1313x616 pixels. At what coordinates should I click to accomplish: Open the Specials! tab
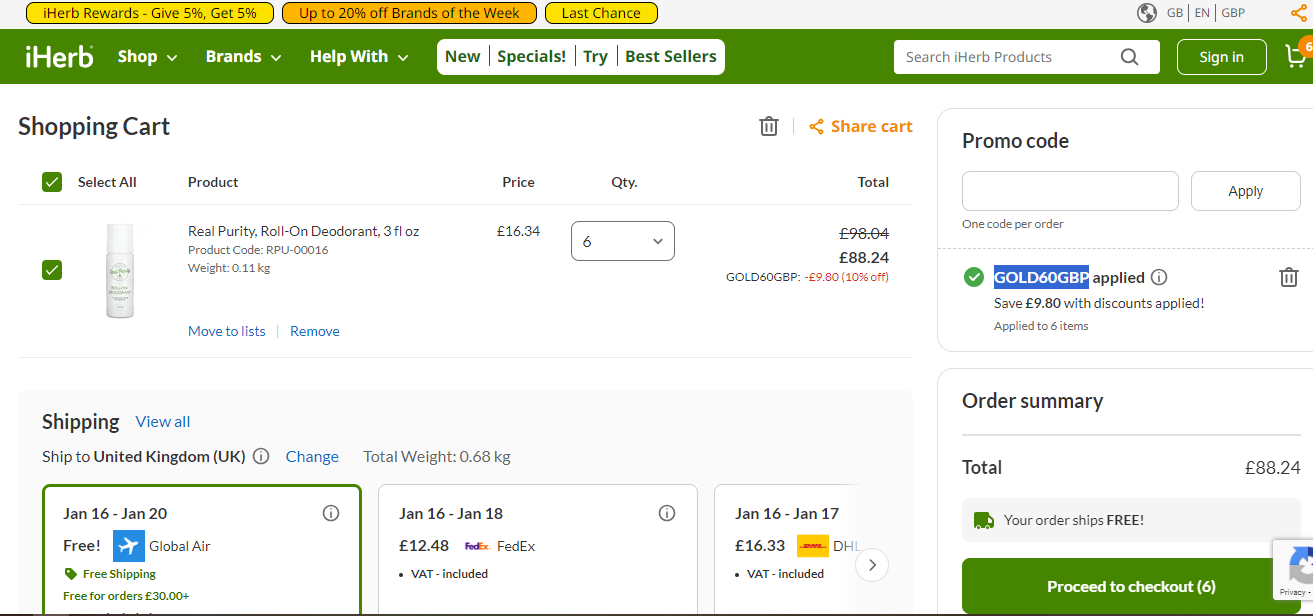tap(532, 57)
